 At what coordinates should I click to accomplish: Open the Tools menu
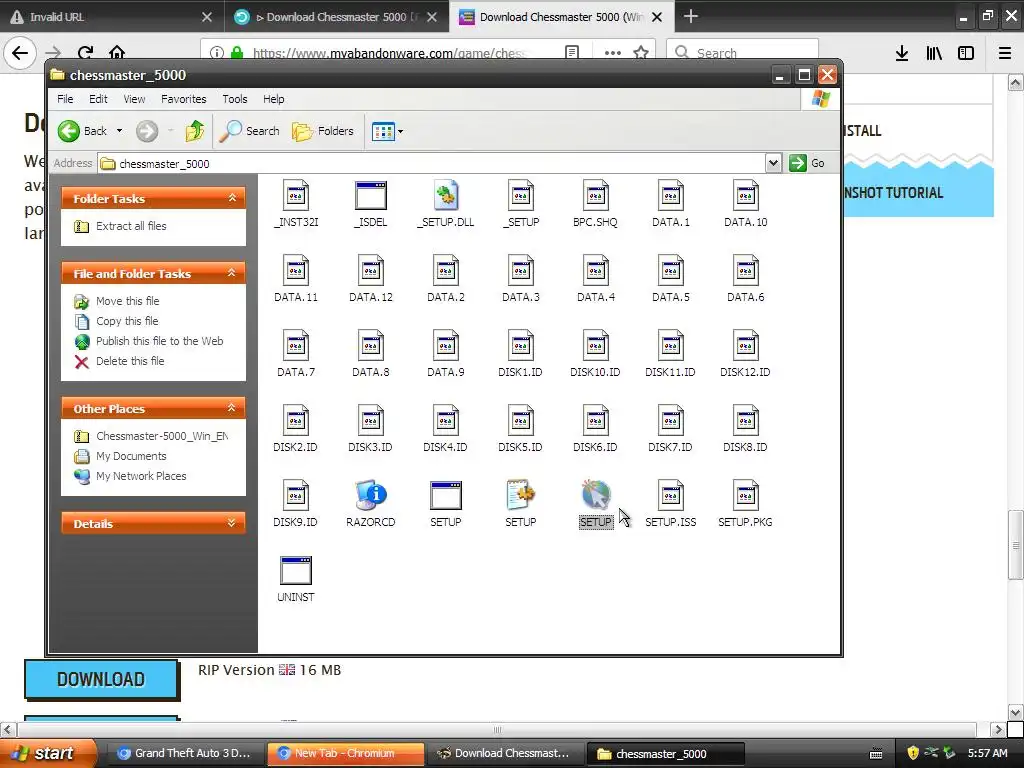click(234, 99)
